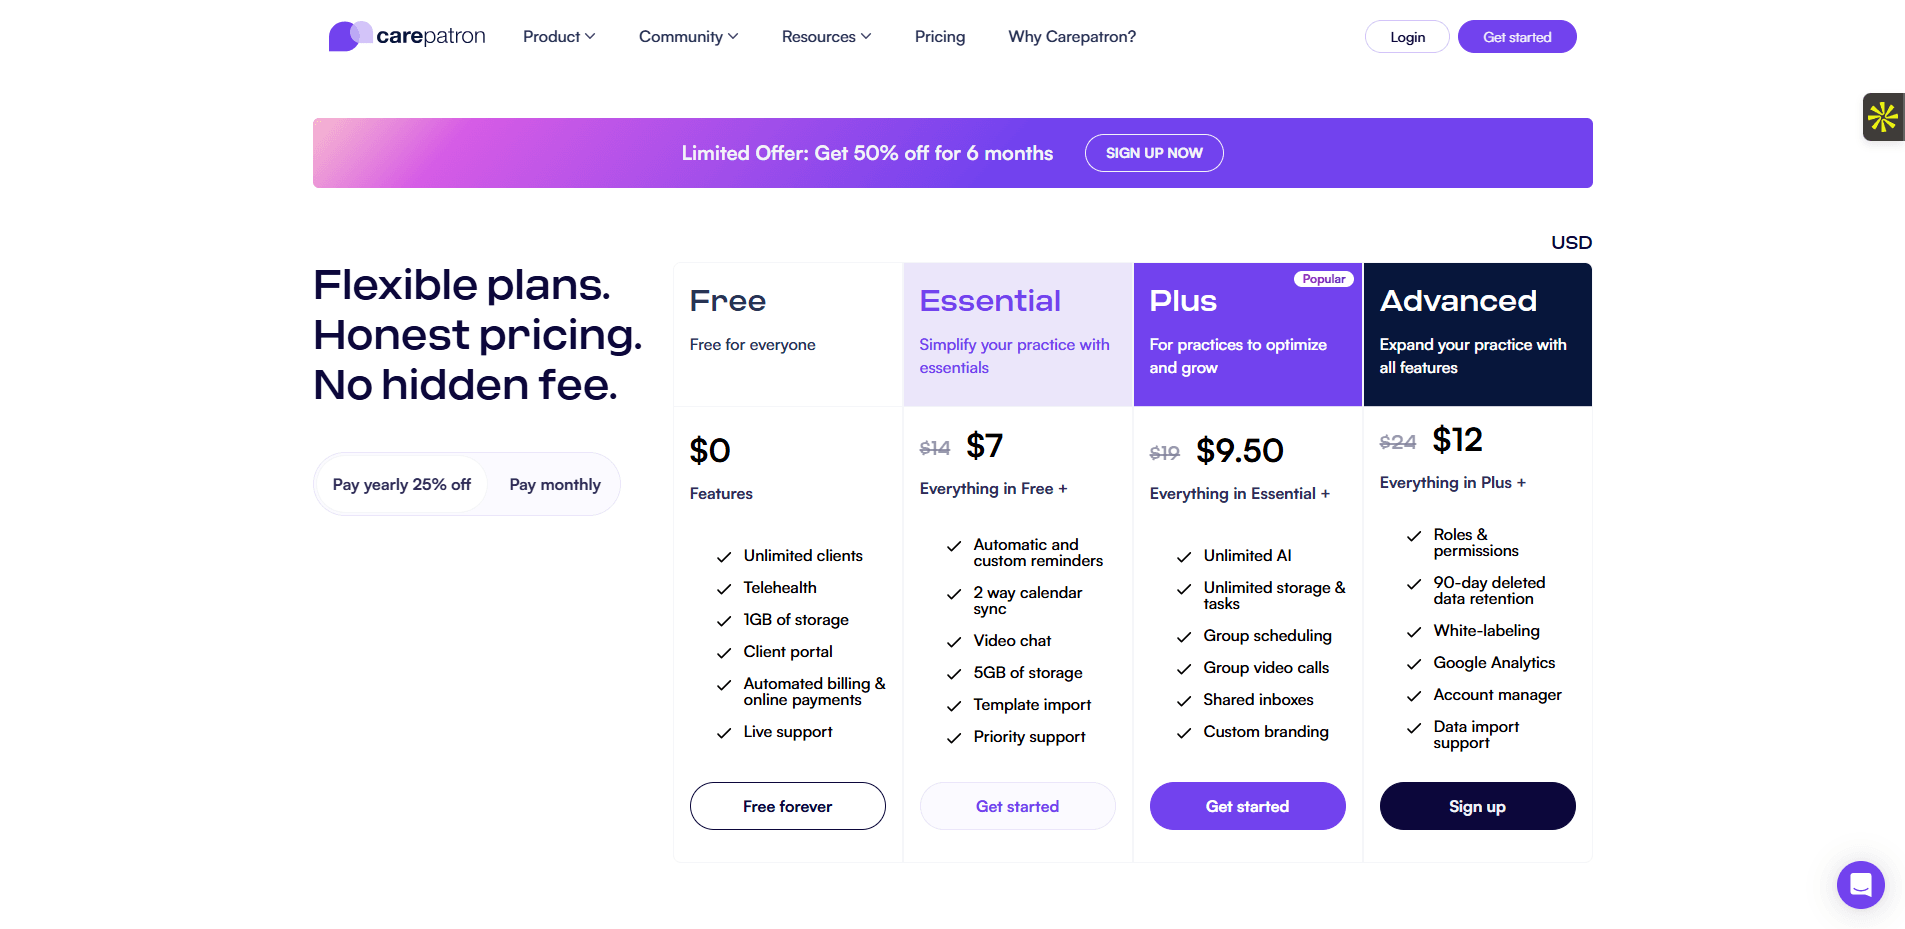Click the Carepatron logo icon
The width and height of the screenshot is (1905, 929).
pyautogui.click(x=350, y=36)
